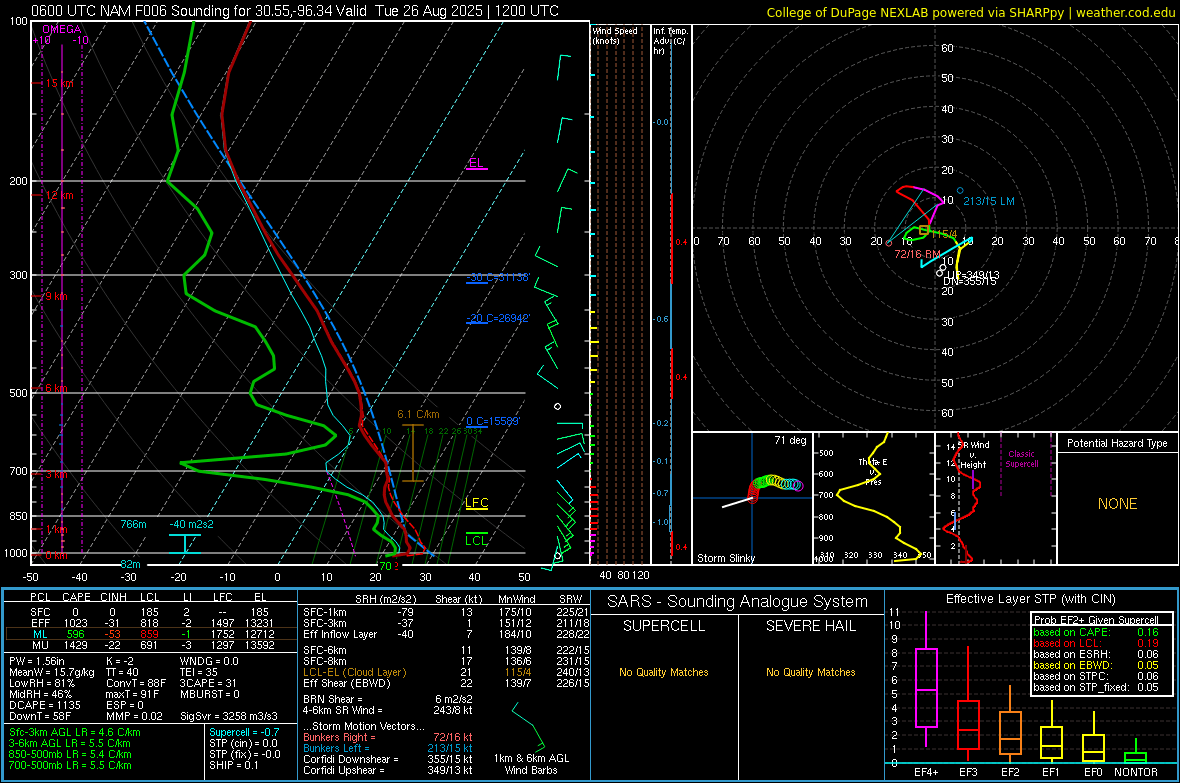Click the "Effective Layer STP (with CIN)" heading

click(1030, 599)
